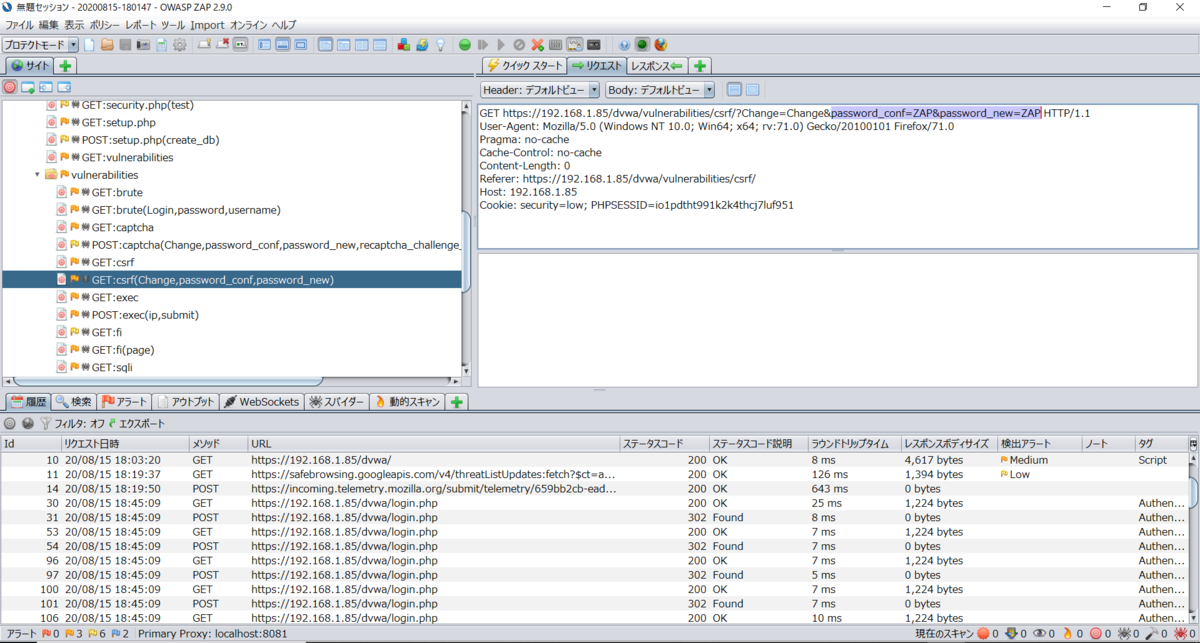Open the WebSockets tab

pos(262,402)
